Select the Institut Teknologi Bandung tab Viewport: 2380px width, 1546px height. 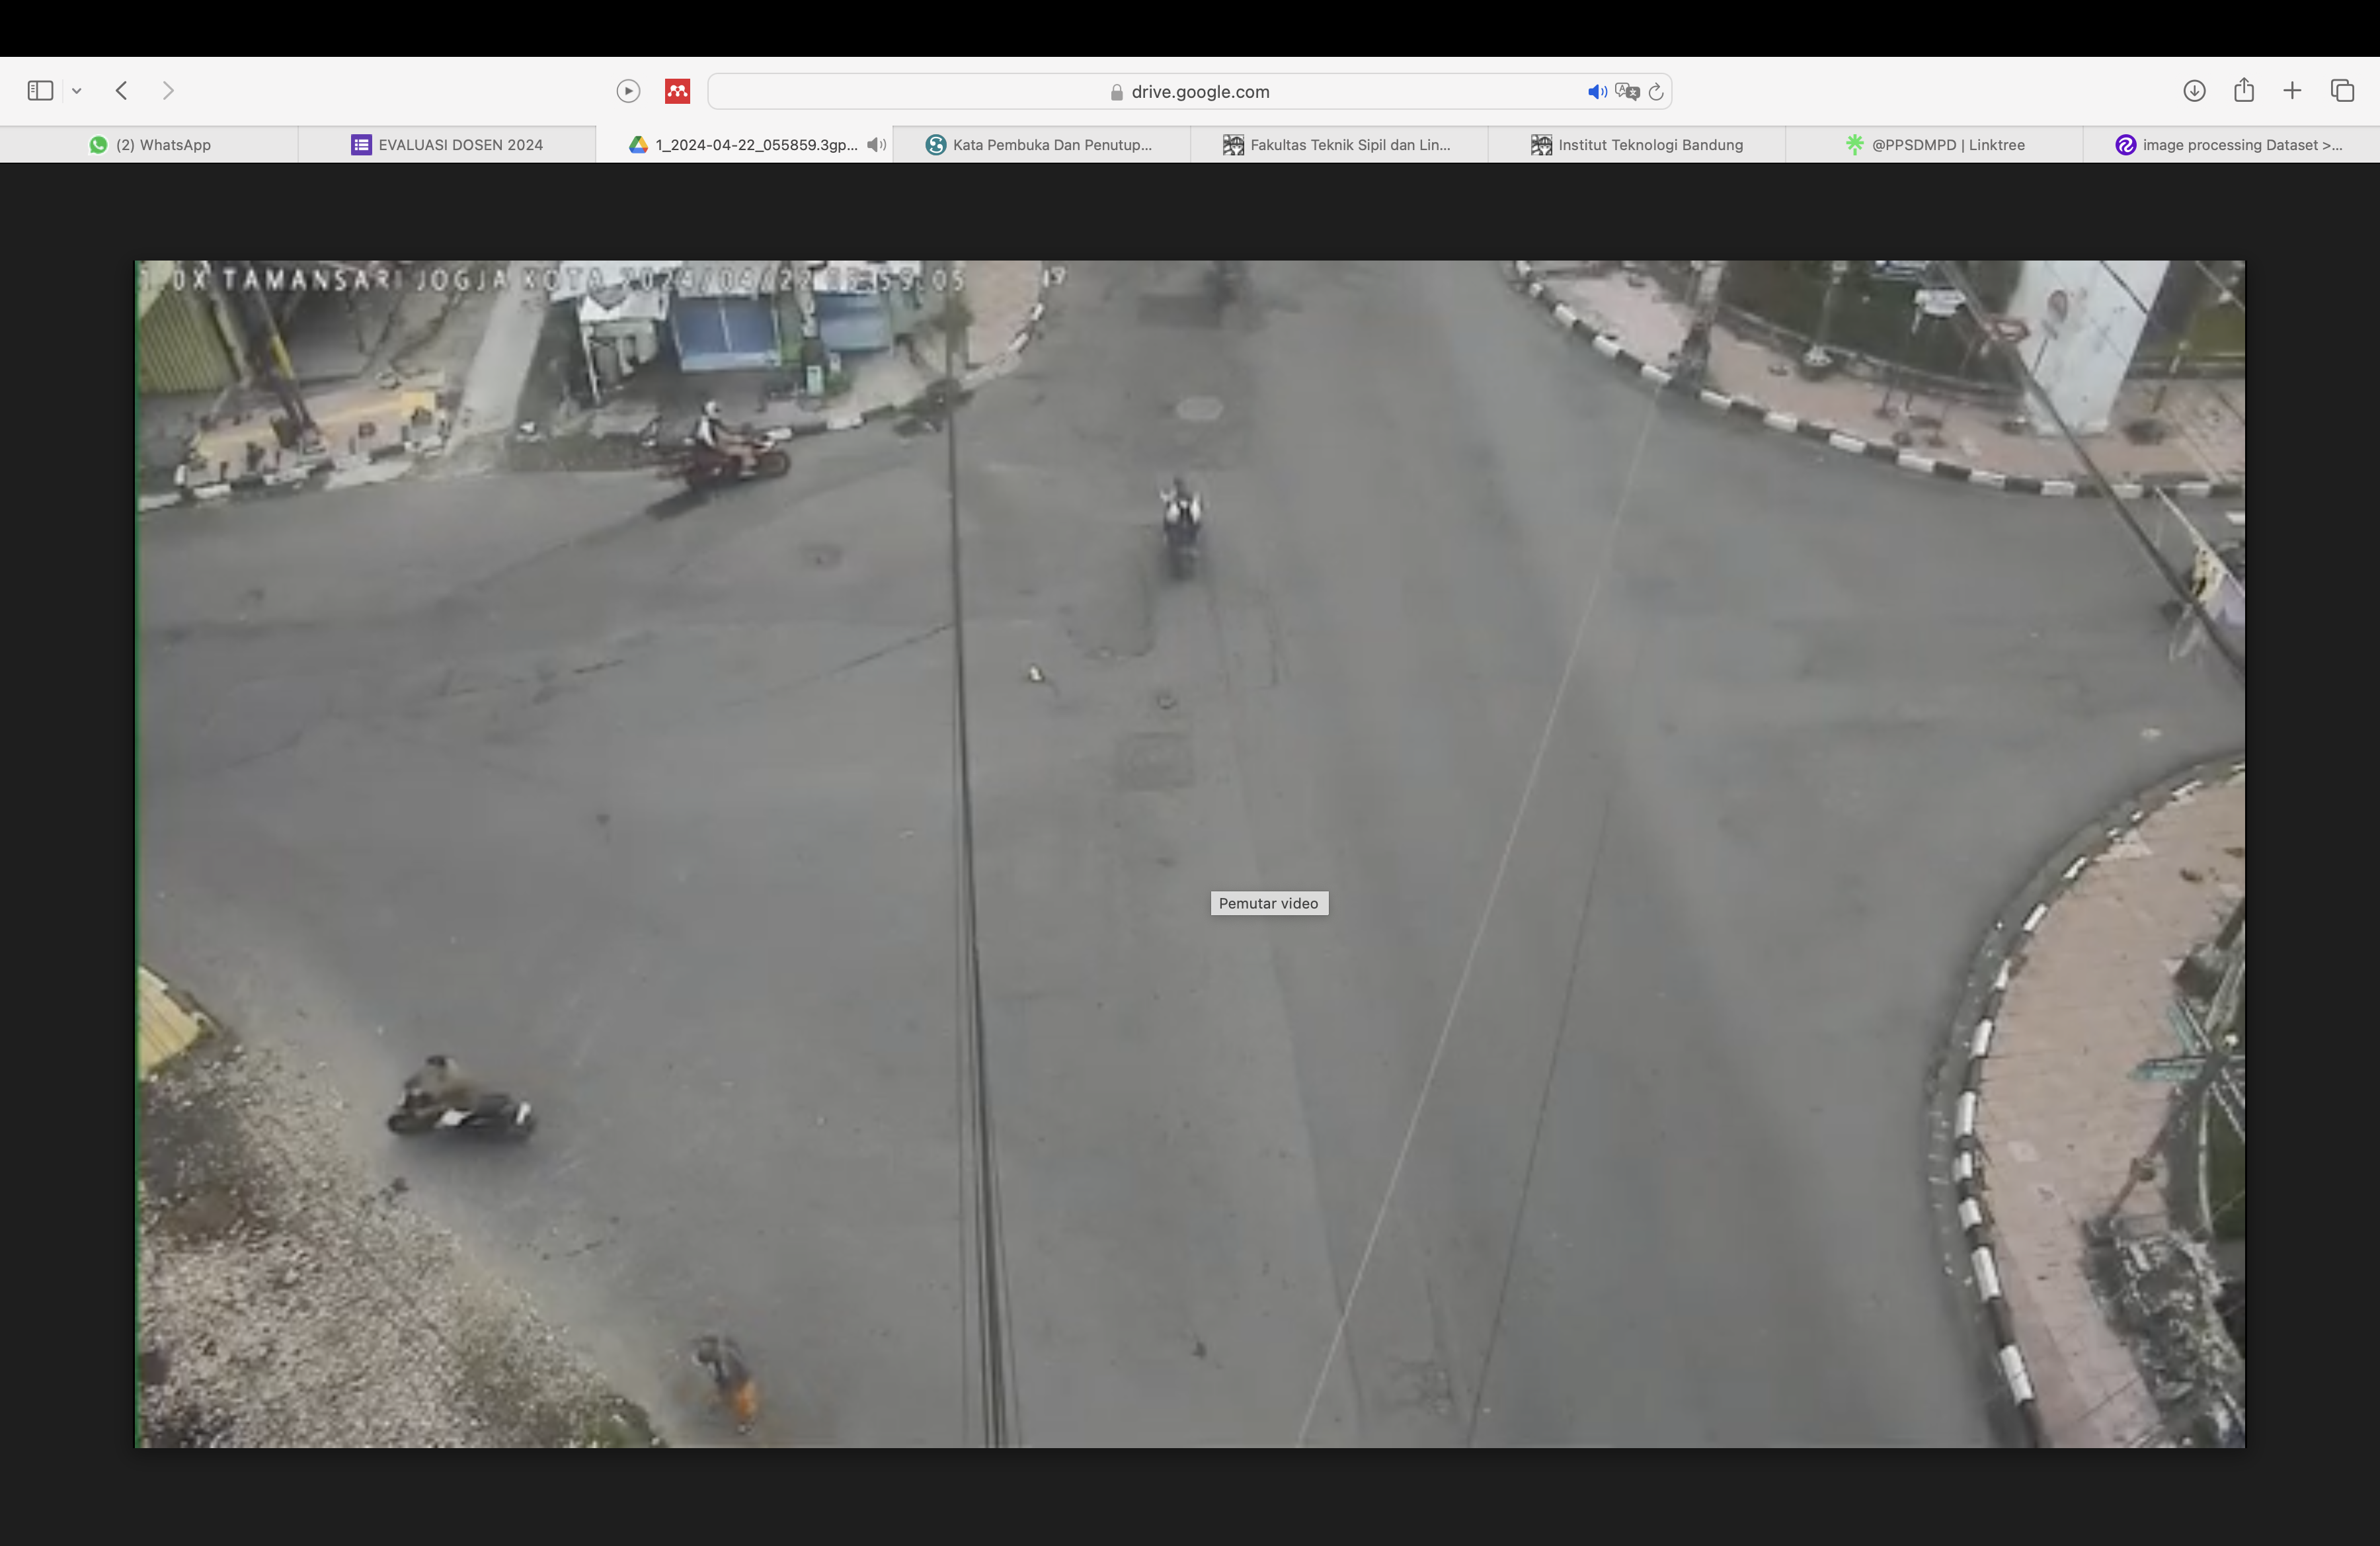coord(1637,145)
